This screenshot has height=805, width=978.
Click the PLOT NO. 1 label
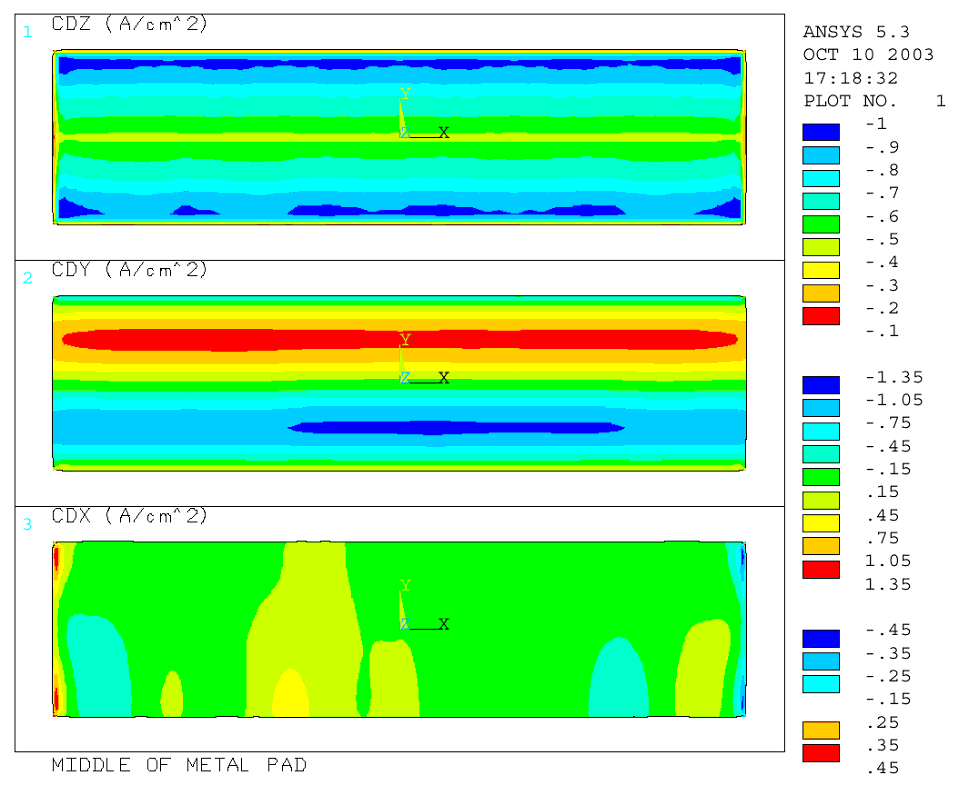pos(874,101)
